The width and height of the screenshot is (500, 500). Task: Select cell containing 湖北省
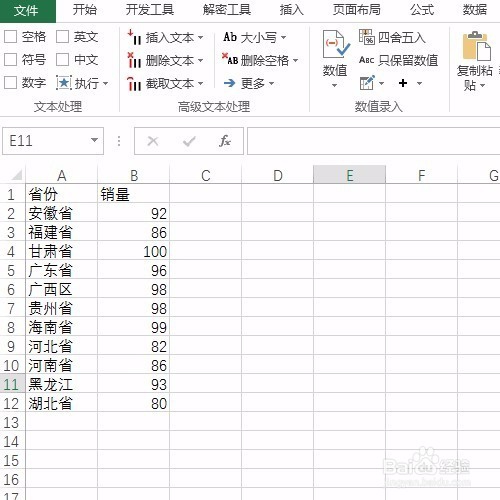pyautogui.click(x=61, y=403)
